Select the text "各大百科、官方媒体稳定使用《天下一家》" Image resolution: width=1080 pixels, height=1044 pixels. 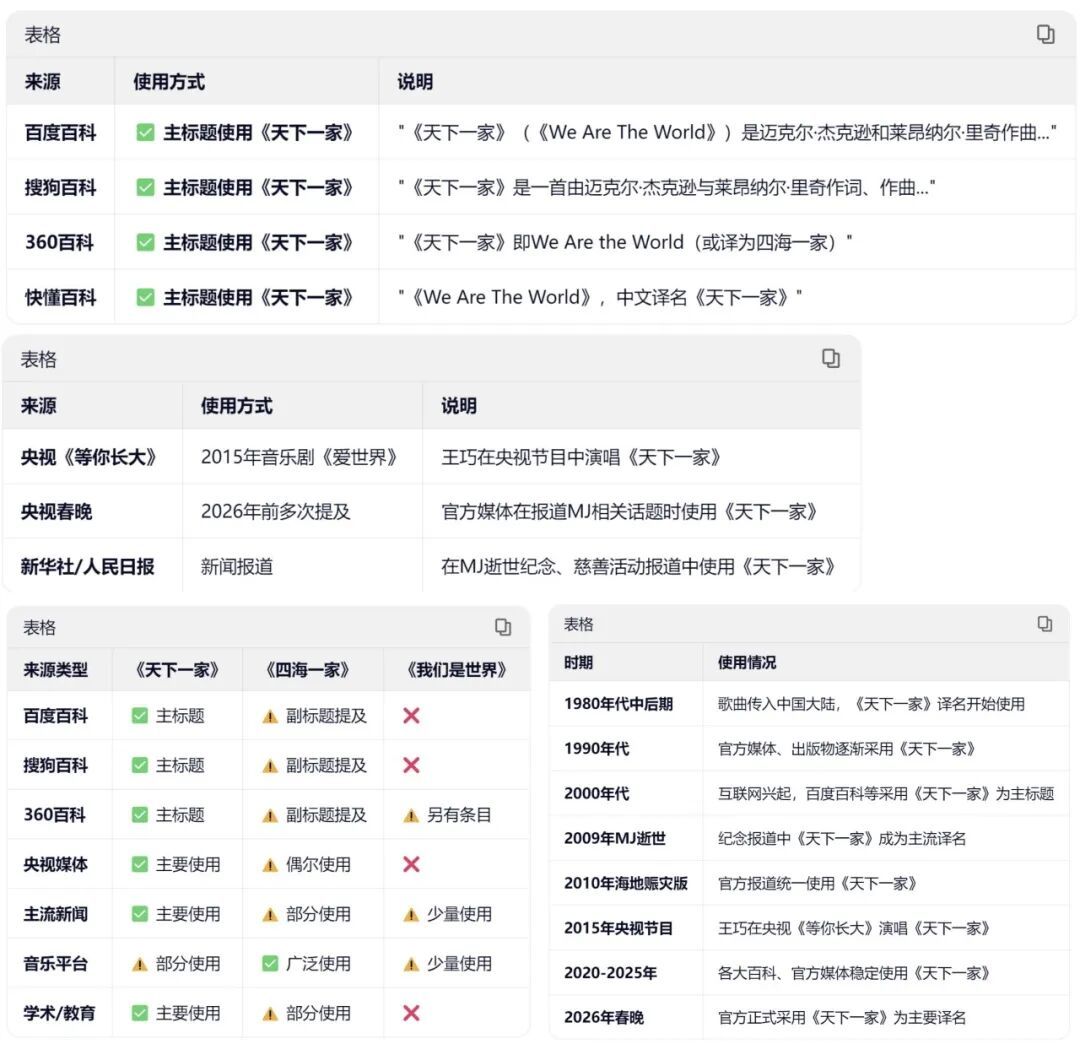pyautogui.click(x=854, y=972)
